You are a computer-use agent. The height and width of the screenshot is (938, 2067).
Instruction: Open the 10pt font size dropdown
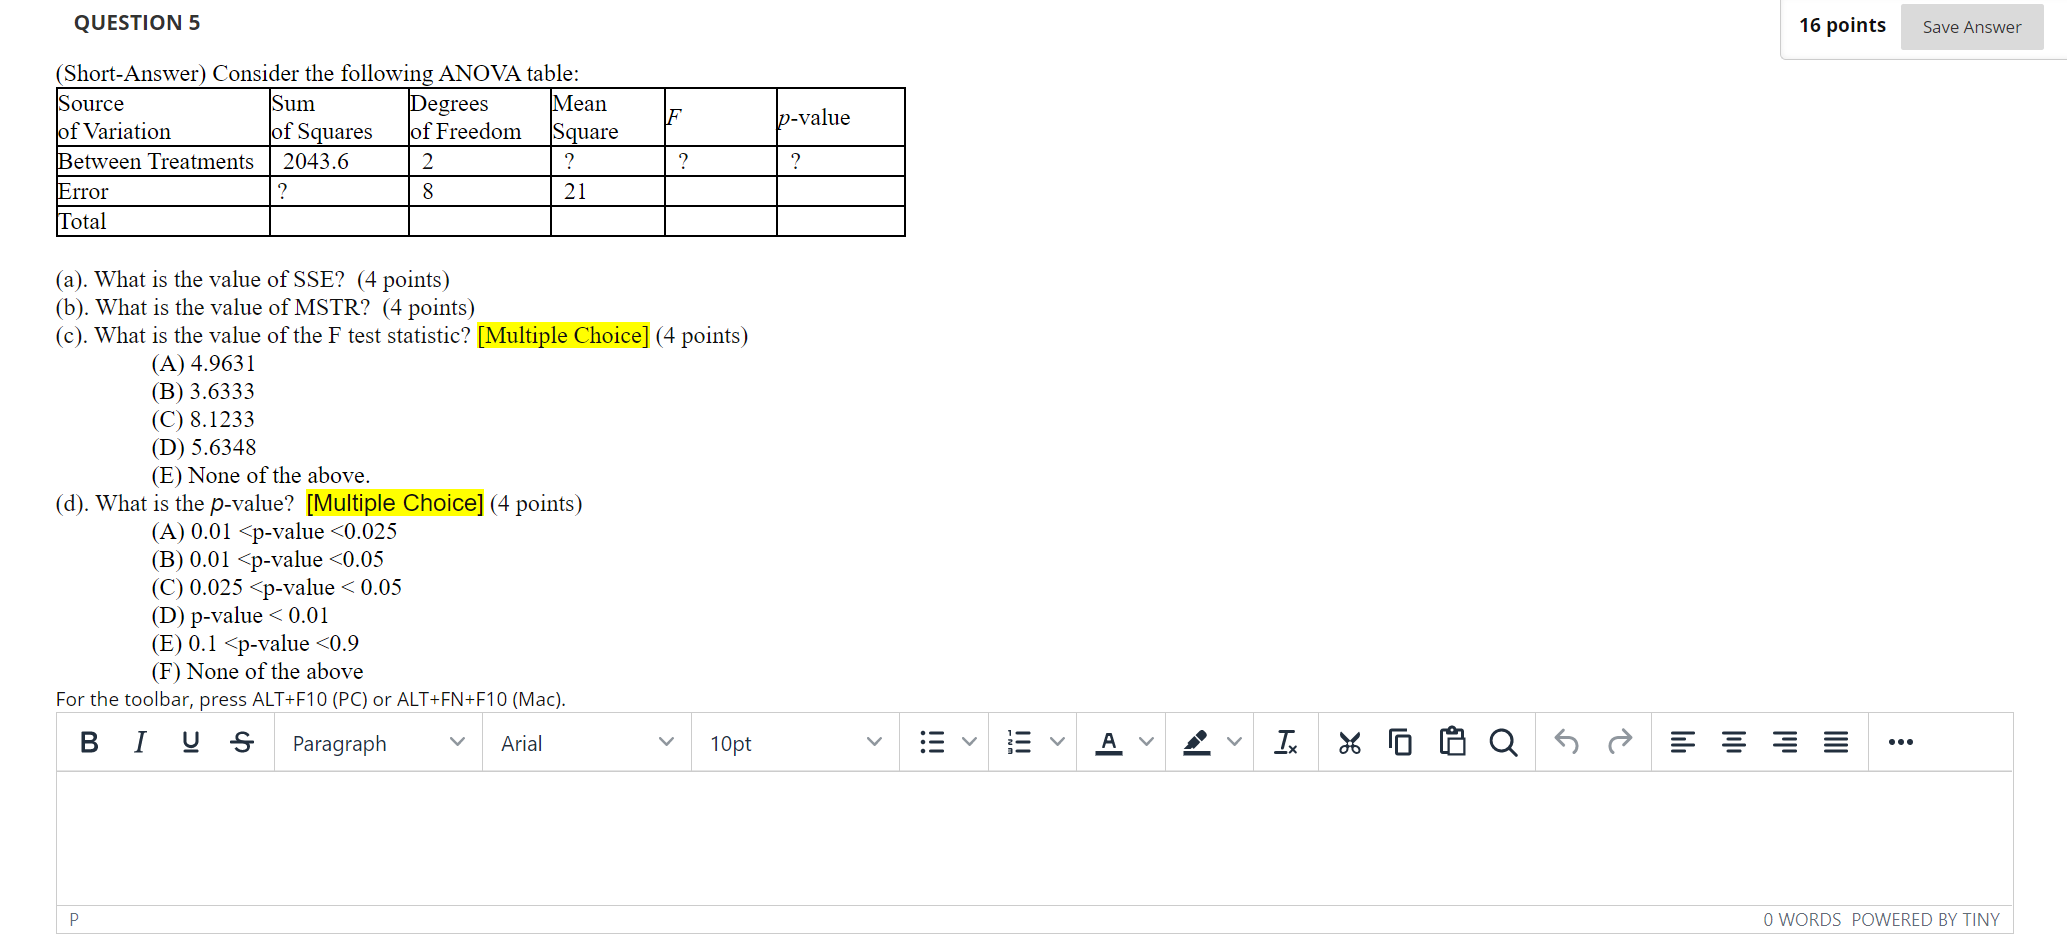(x=796, y=742)
